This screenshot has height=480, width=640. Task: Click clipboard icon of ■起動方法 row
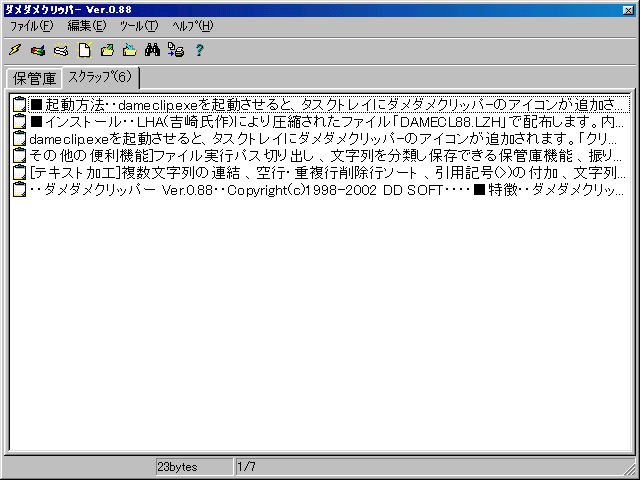click(x=19, y=105)
